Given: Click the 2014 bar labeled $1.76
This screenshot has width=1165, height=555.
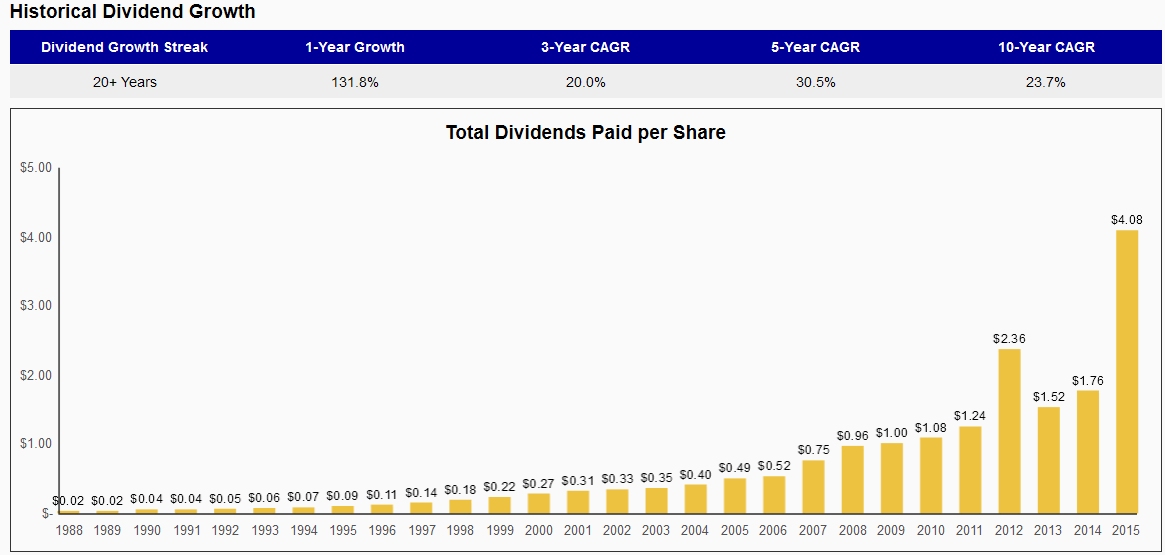Looking at the screenshot, I should point(1088,452).
